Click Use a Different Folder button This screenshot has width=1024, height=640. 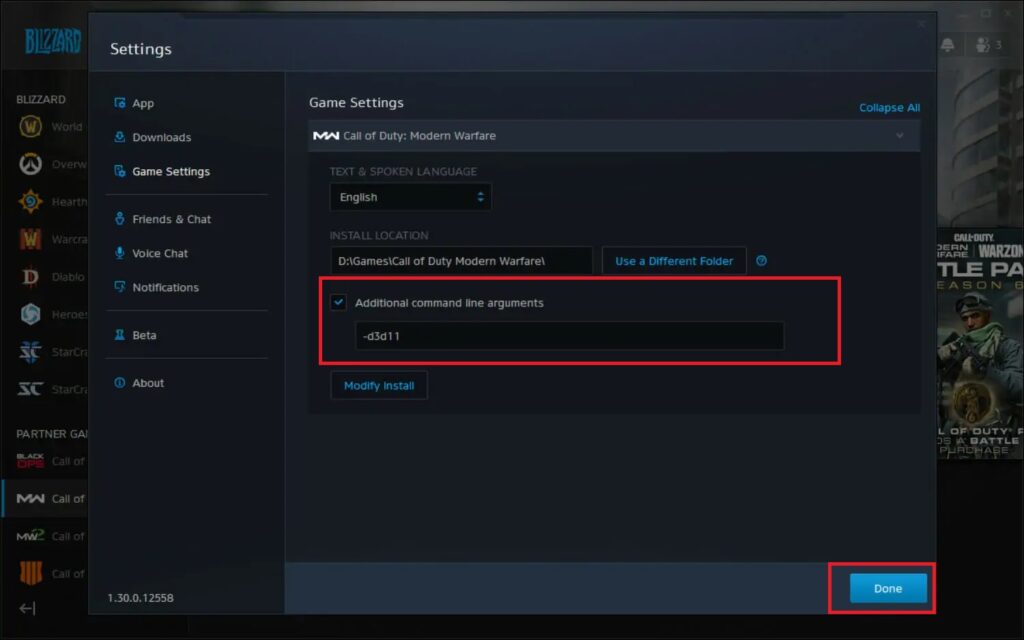(x=673, y=261)
